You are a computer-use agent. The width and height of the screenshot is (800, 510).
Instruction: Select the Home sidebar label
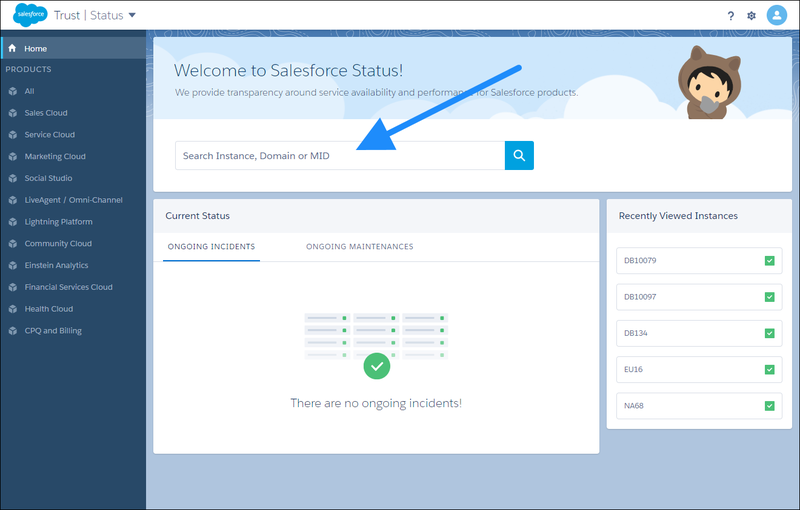tap(36, 48)
